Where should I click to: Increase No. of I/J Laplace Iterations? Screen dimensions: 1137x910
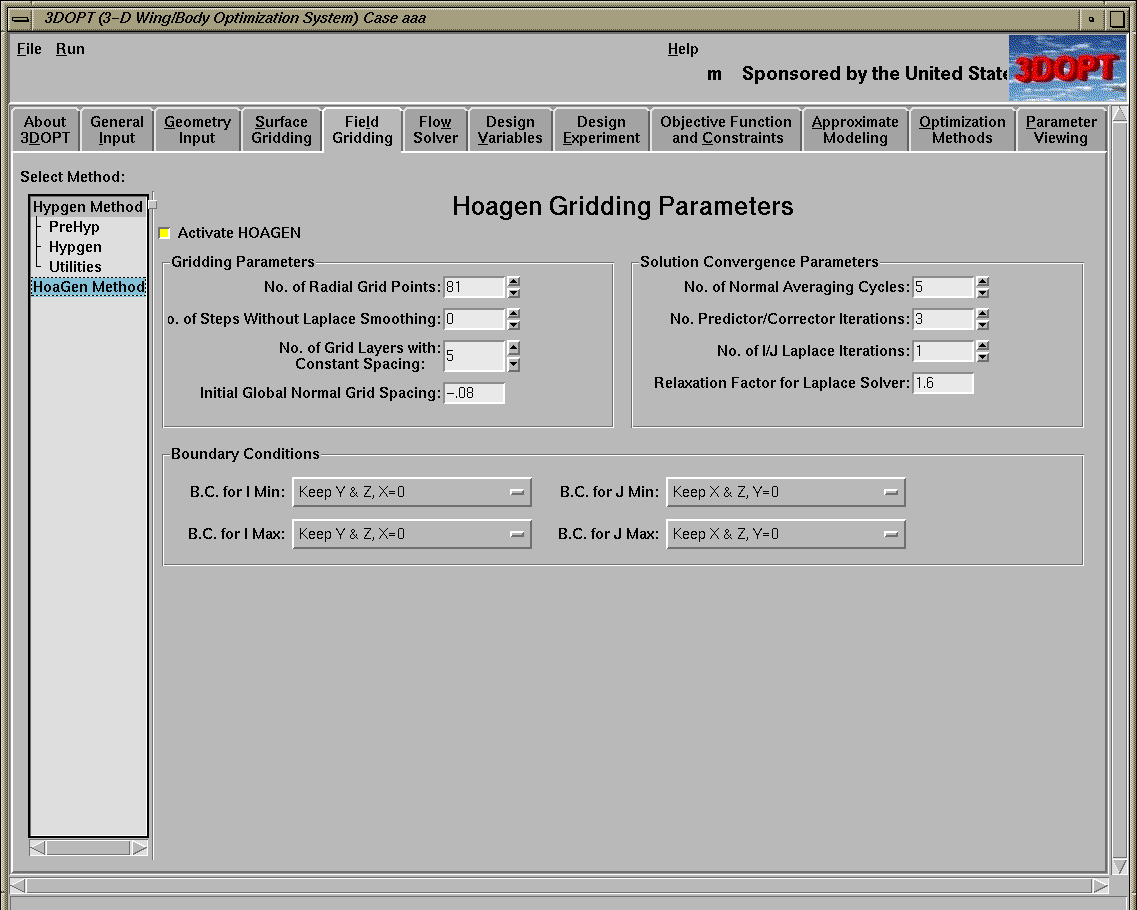[983, 346]
